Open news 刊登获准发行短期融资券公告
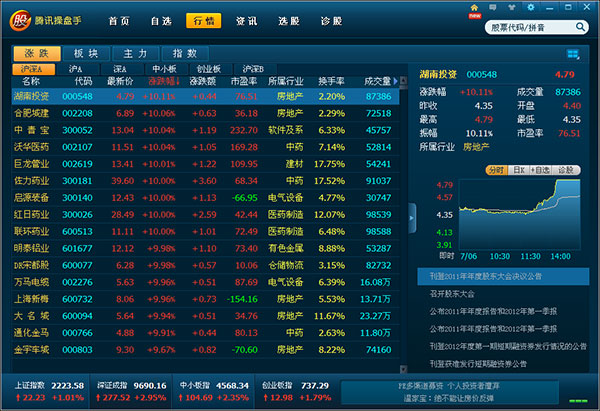 (478, 364)
